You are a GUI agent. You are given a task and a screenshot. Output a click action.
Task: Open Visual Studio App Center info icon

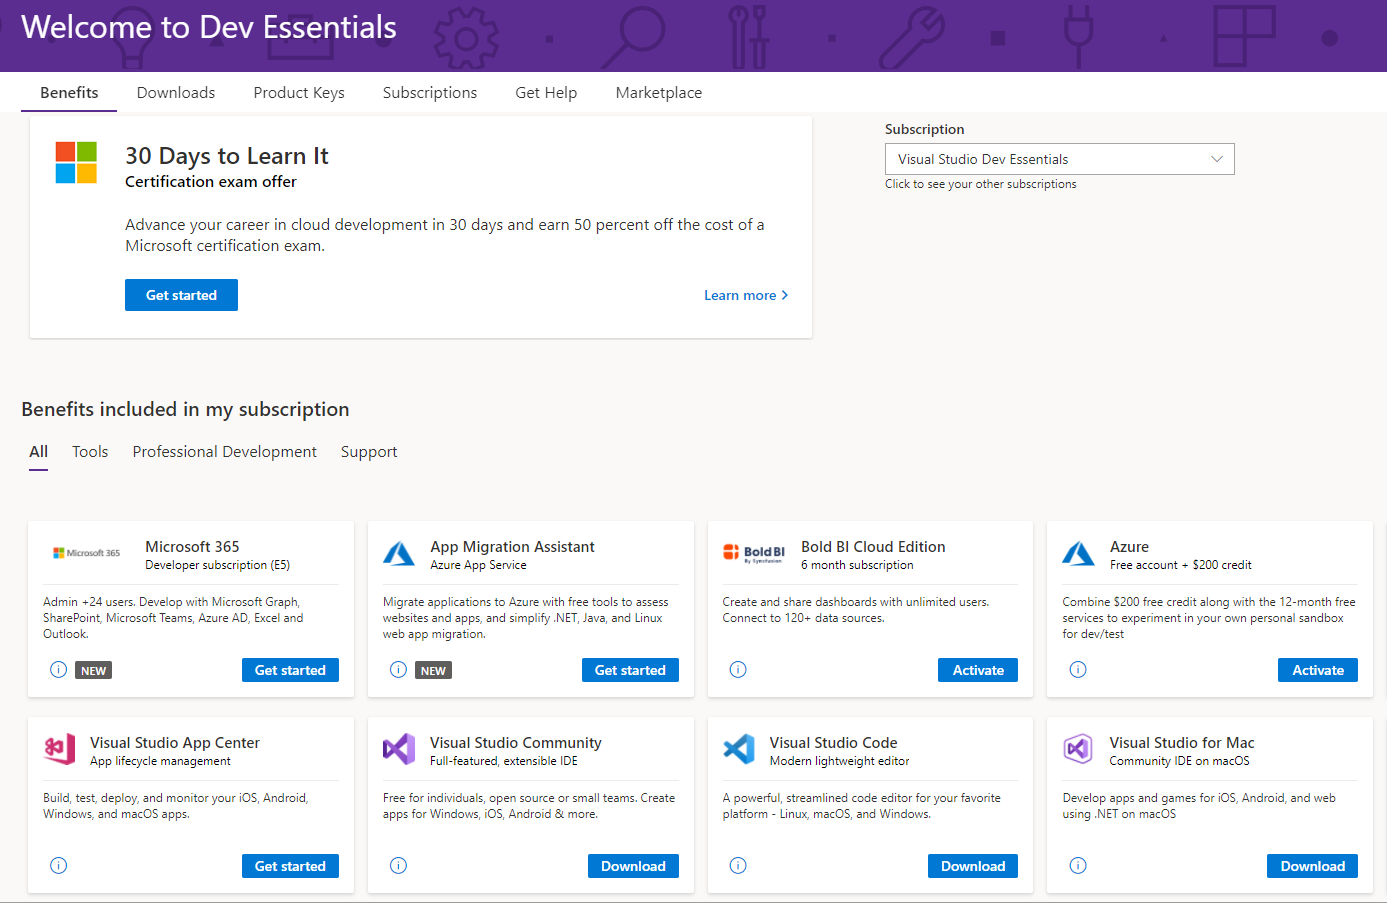[59, 866]
